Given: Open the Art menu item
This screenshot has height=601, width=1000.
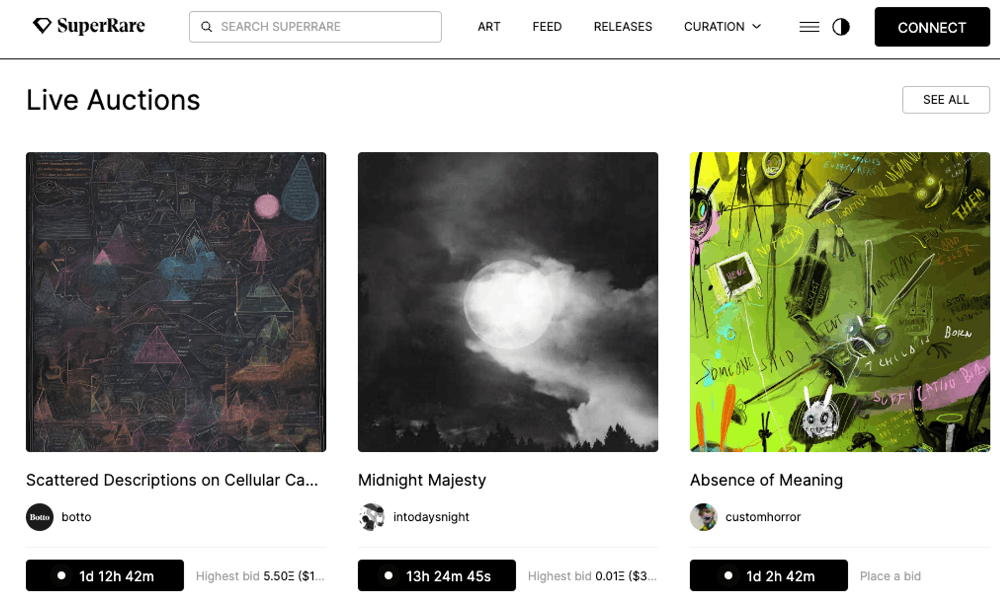Looking at the screenshot, I should (489, 27).
